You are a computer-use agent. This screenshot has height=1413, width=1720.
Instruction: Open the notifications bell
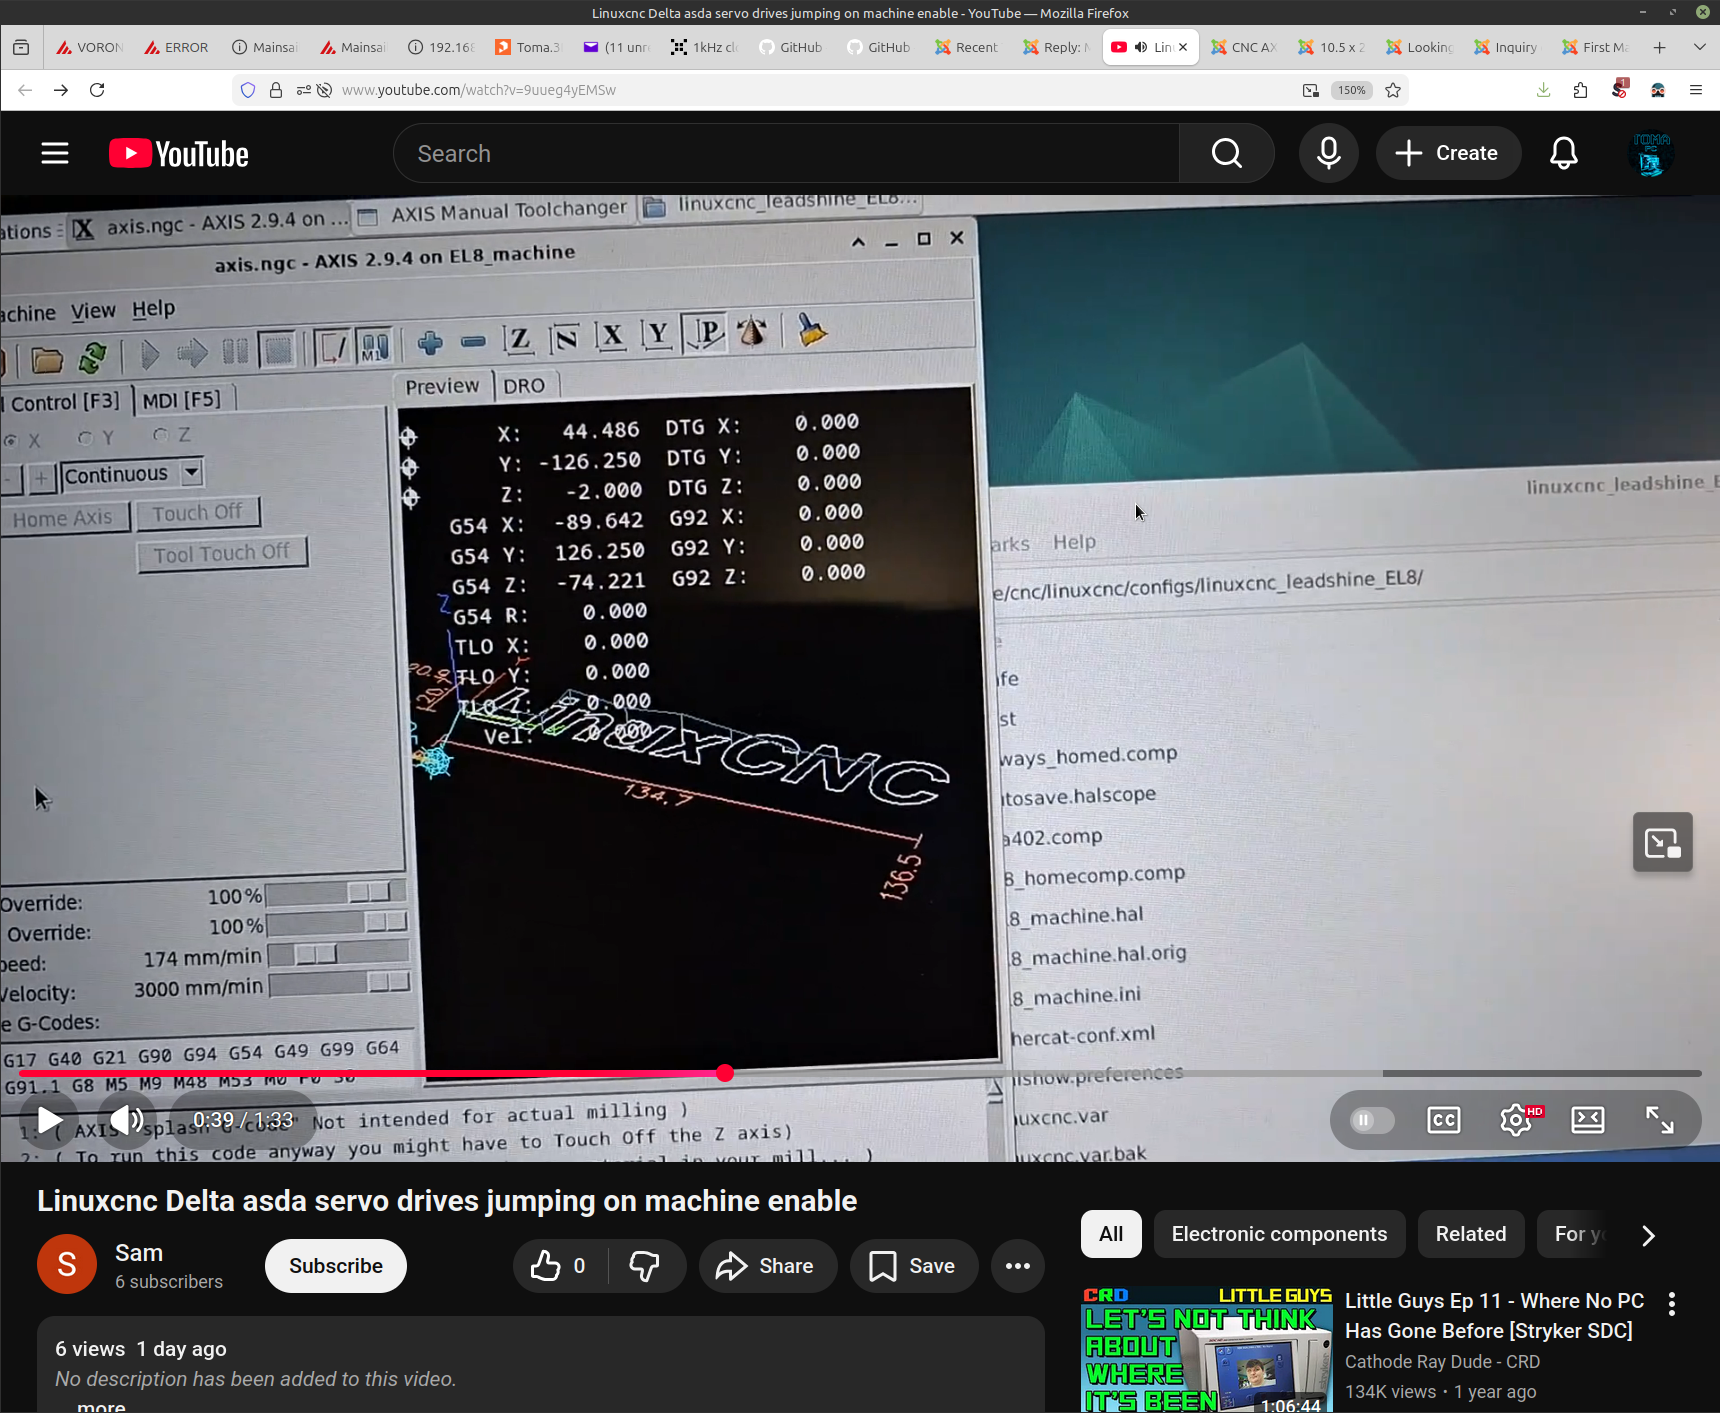pyautogui.click(x=1563, y=153)
